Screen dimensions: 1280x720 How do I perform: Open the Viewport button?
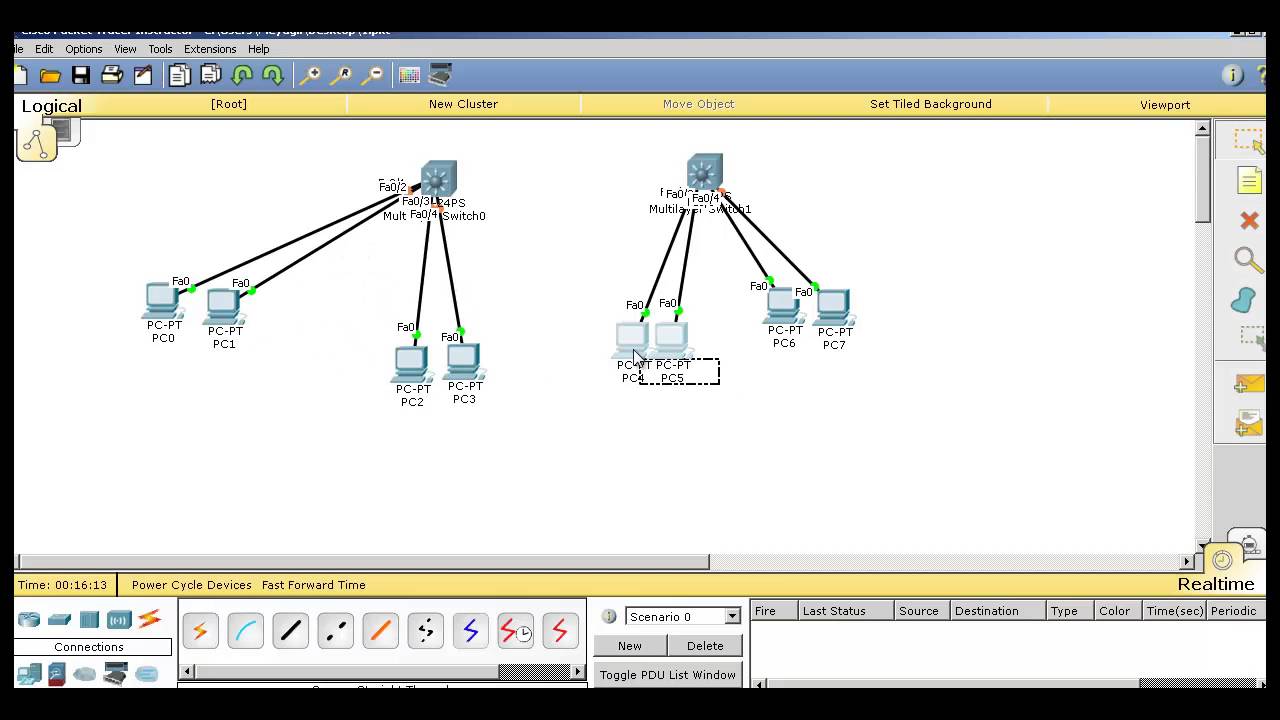(1165, 104)
